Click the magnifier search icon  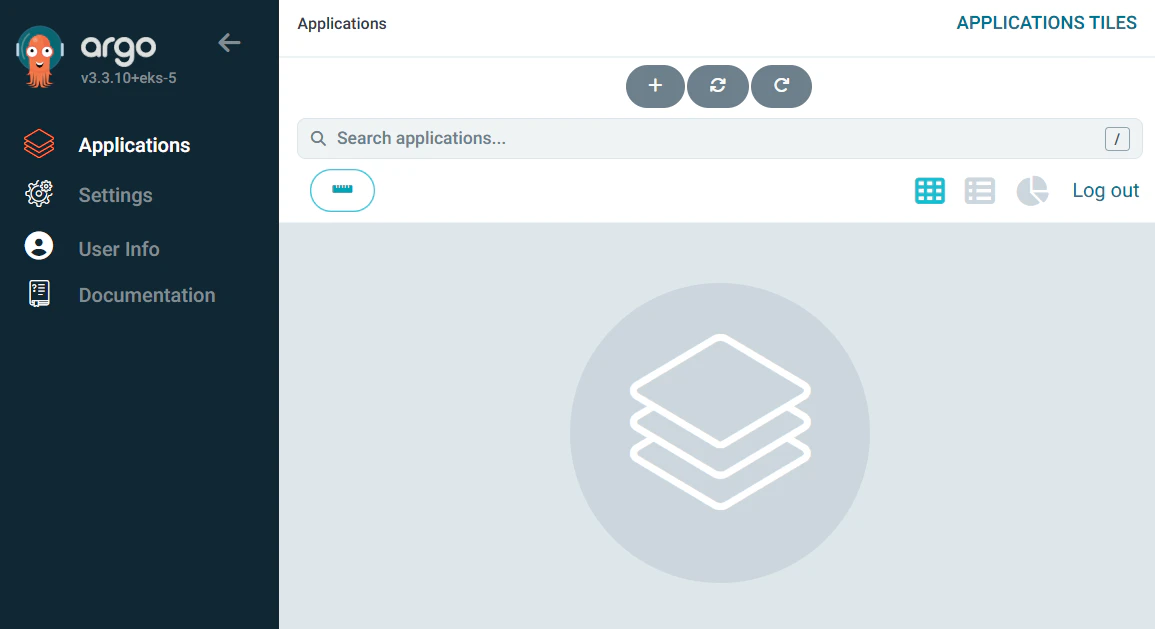[318, 138]
